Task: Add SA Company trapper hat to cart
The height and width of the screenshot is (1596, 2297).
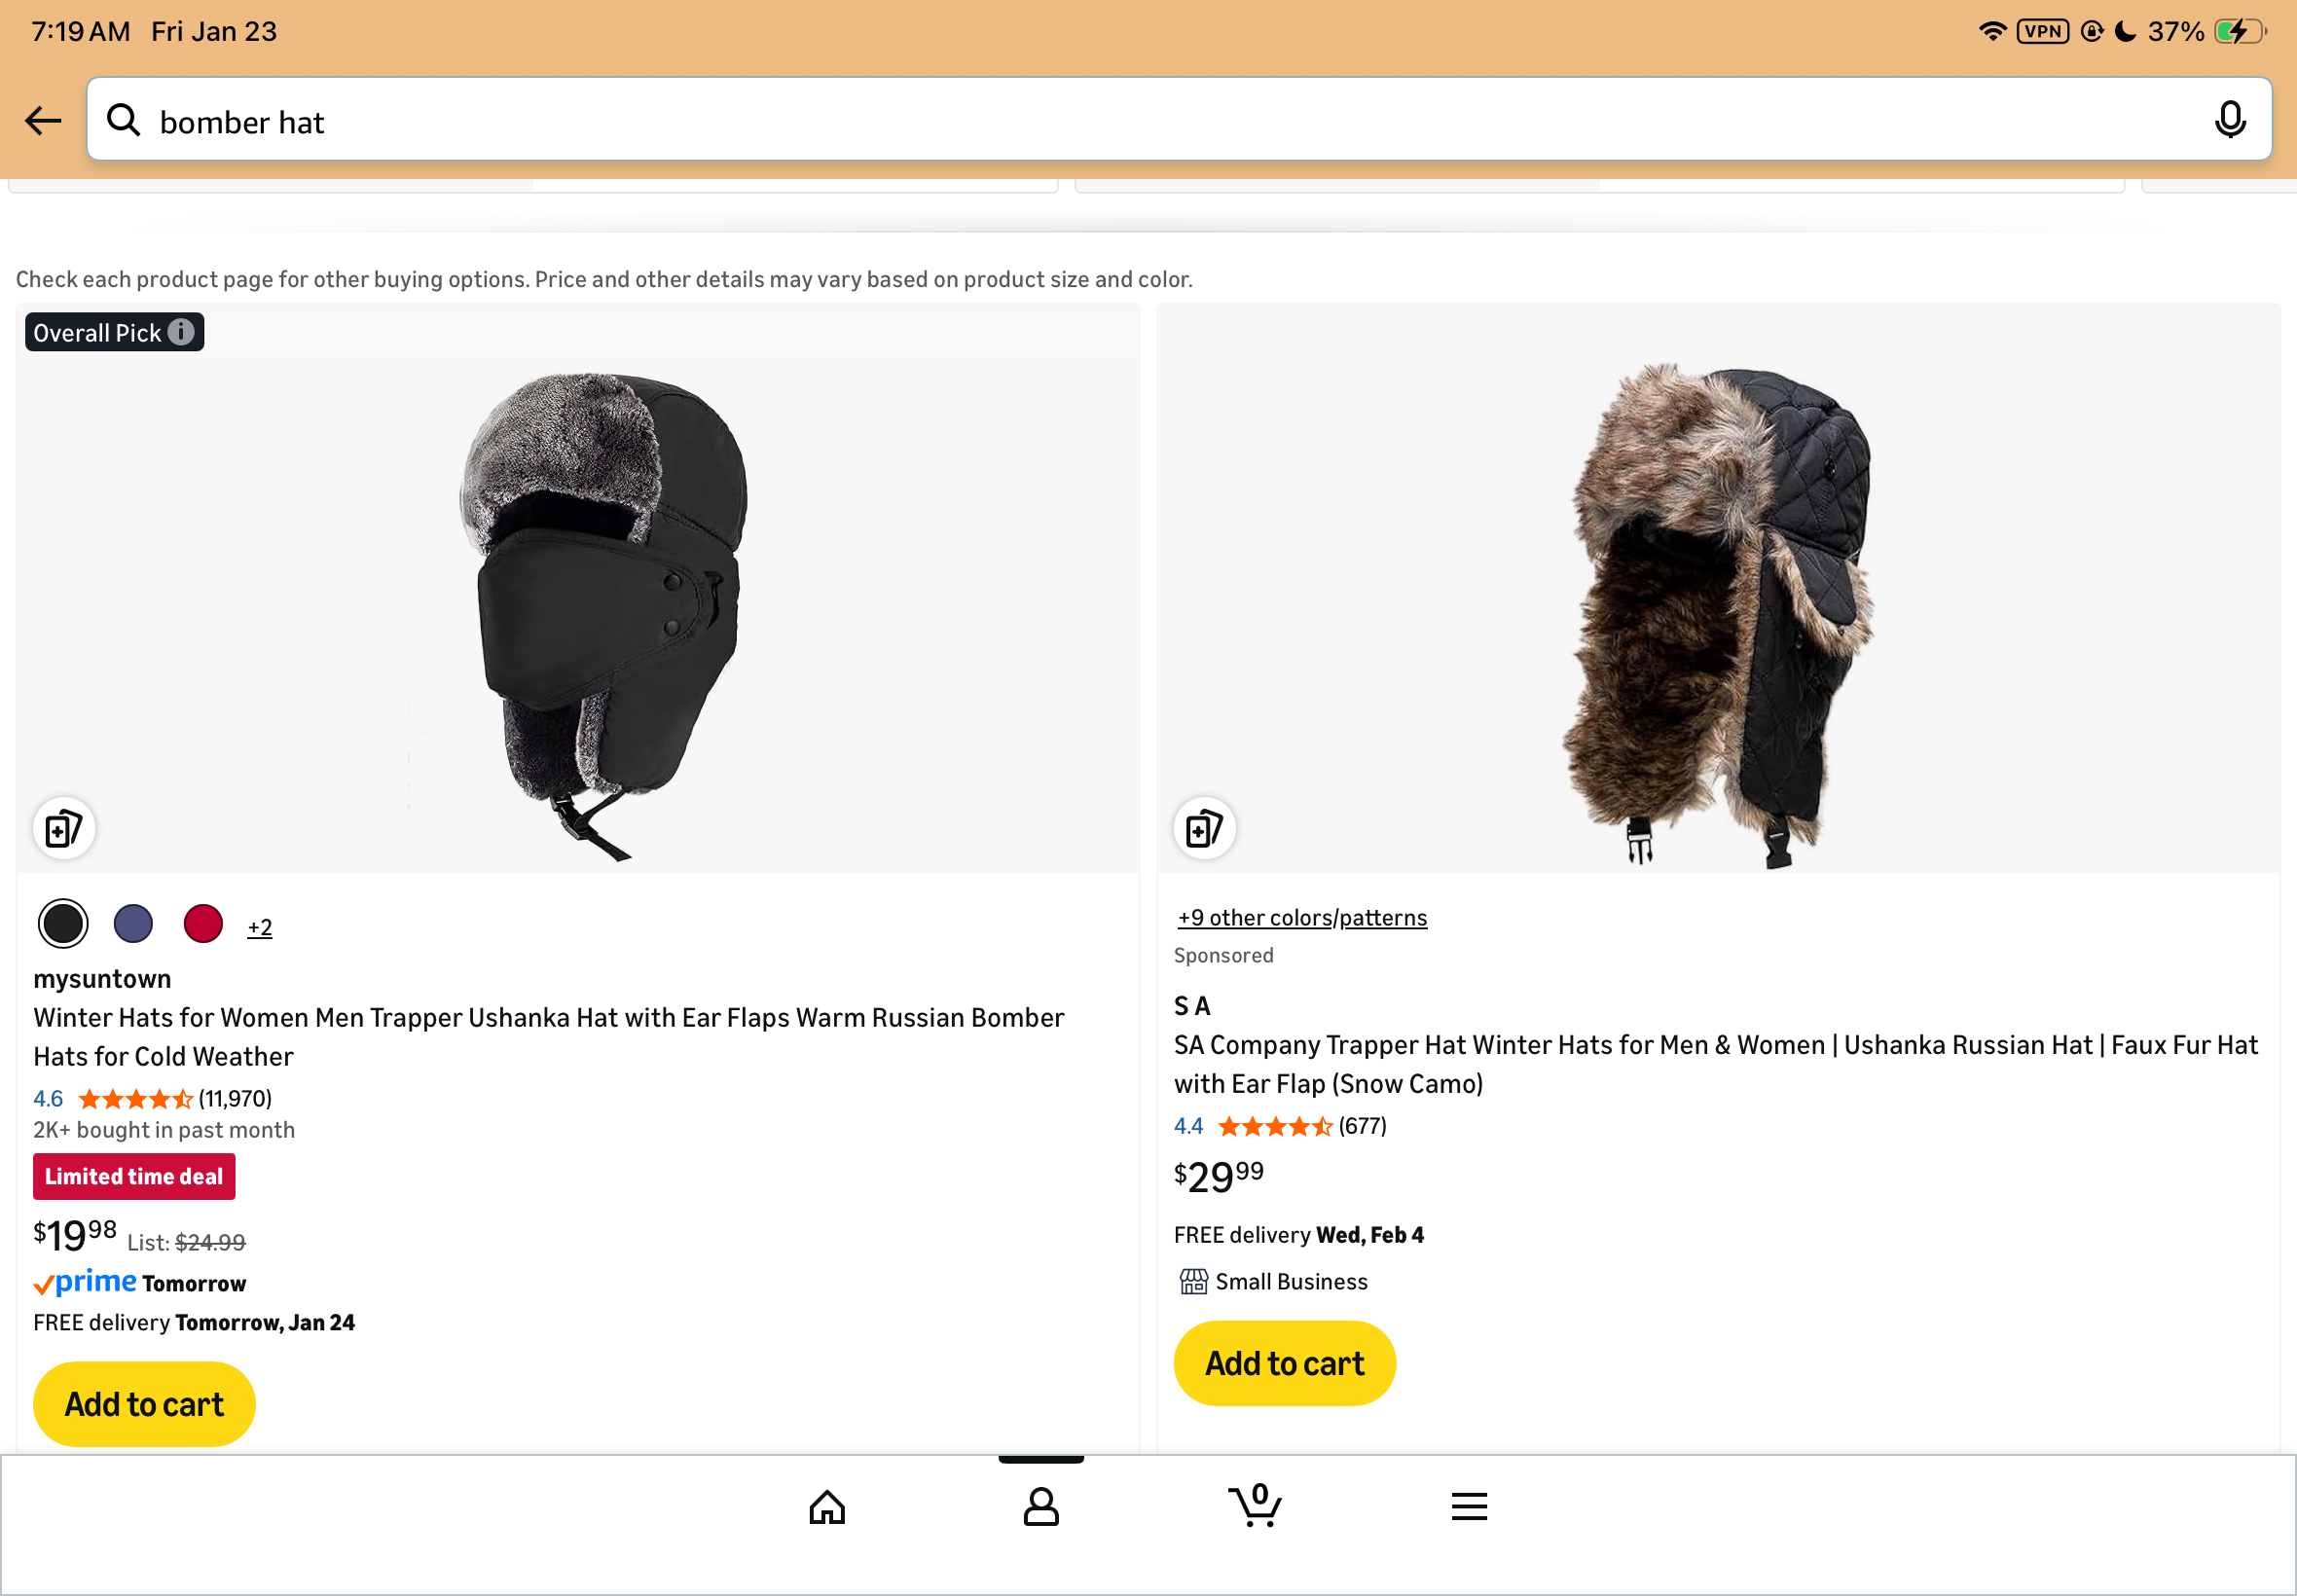Action: click(x=1284, y=1363)
